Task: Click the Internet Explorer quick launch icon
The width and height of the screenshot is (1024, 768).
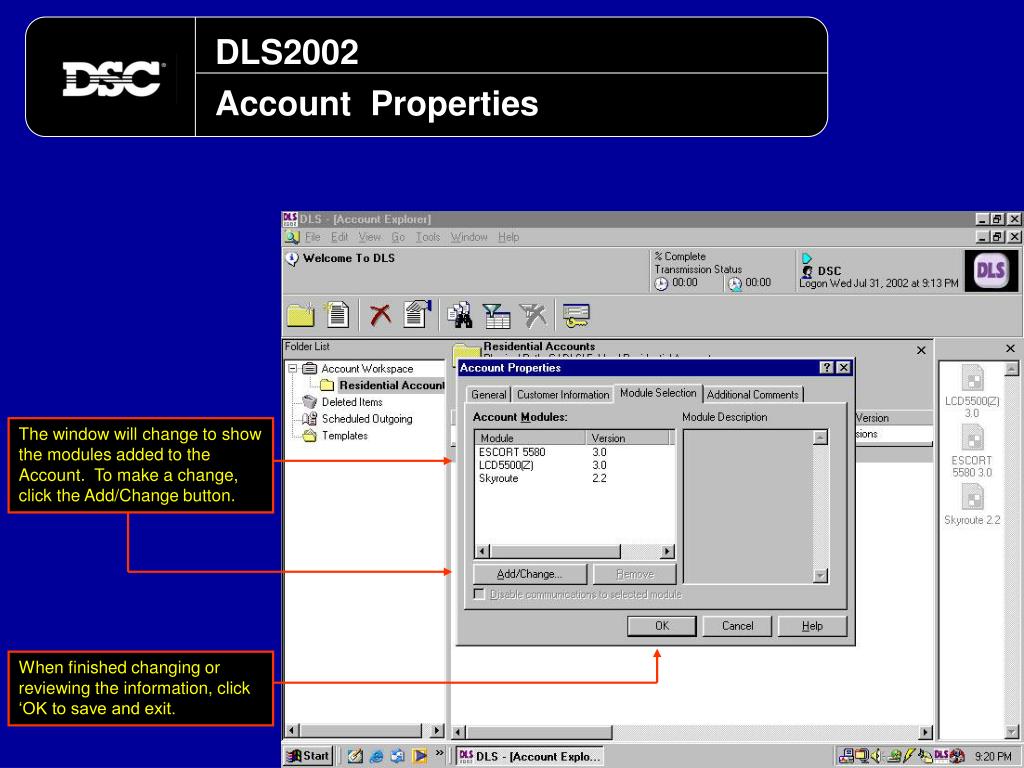Action: pyautogui.click(x=376, y=756)
